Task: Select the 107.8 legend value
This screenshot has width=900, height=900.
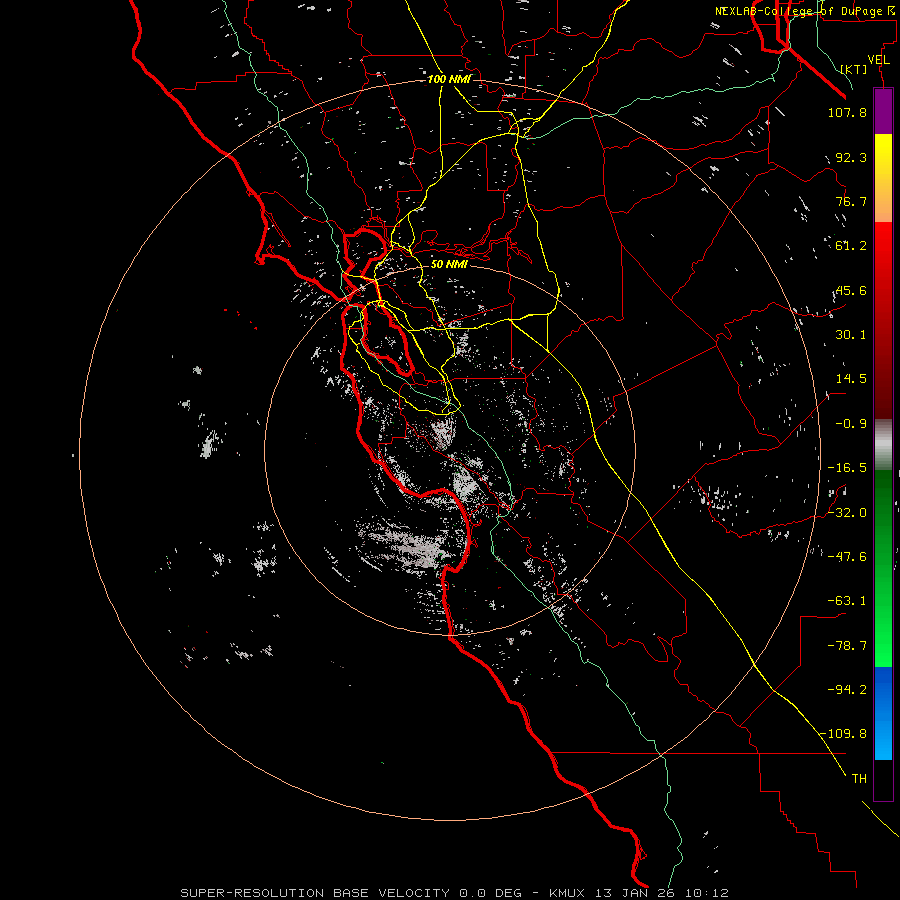Action: point(847,112)
